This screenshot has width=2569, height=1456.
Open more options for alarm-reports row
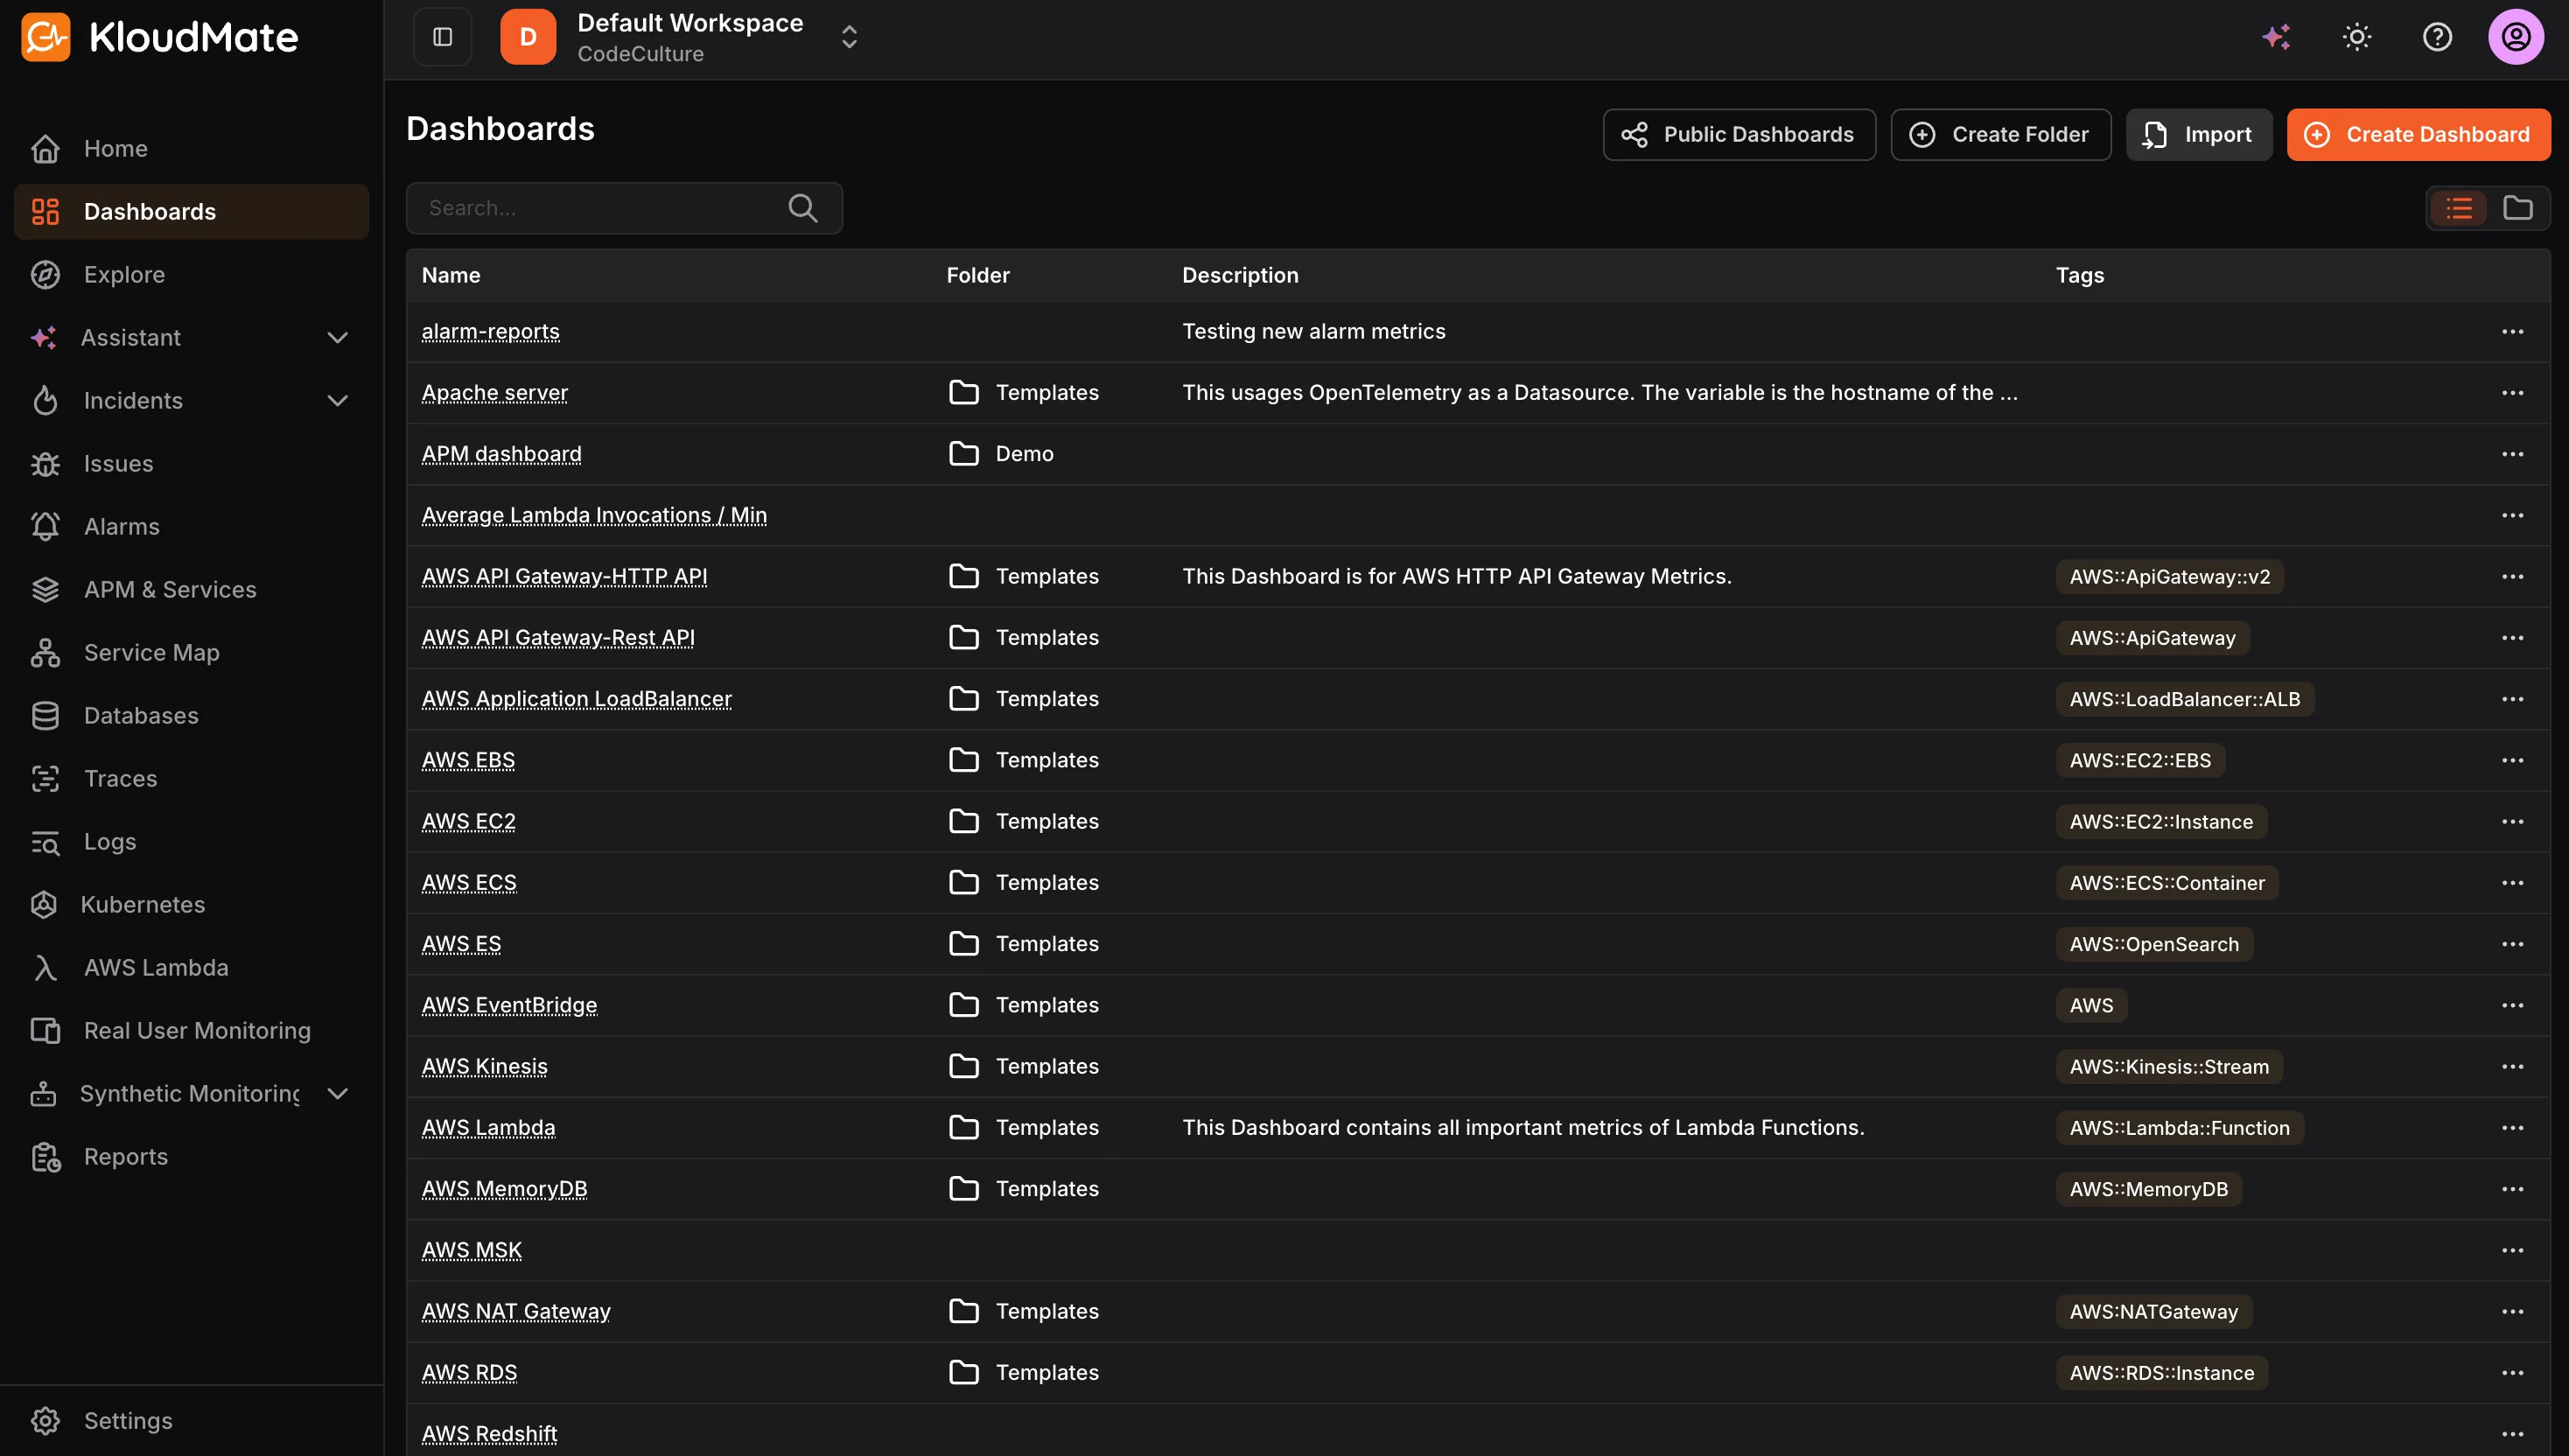point(2512,332)
